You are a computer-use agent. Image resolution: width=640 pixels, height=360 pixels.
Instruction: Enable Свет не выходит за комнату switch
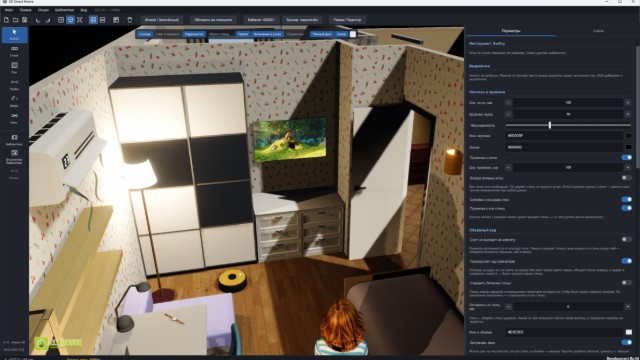point(626,239)
